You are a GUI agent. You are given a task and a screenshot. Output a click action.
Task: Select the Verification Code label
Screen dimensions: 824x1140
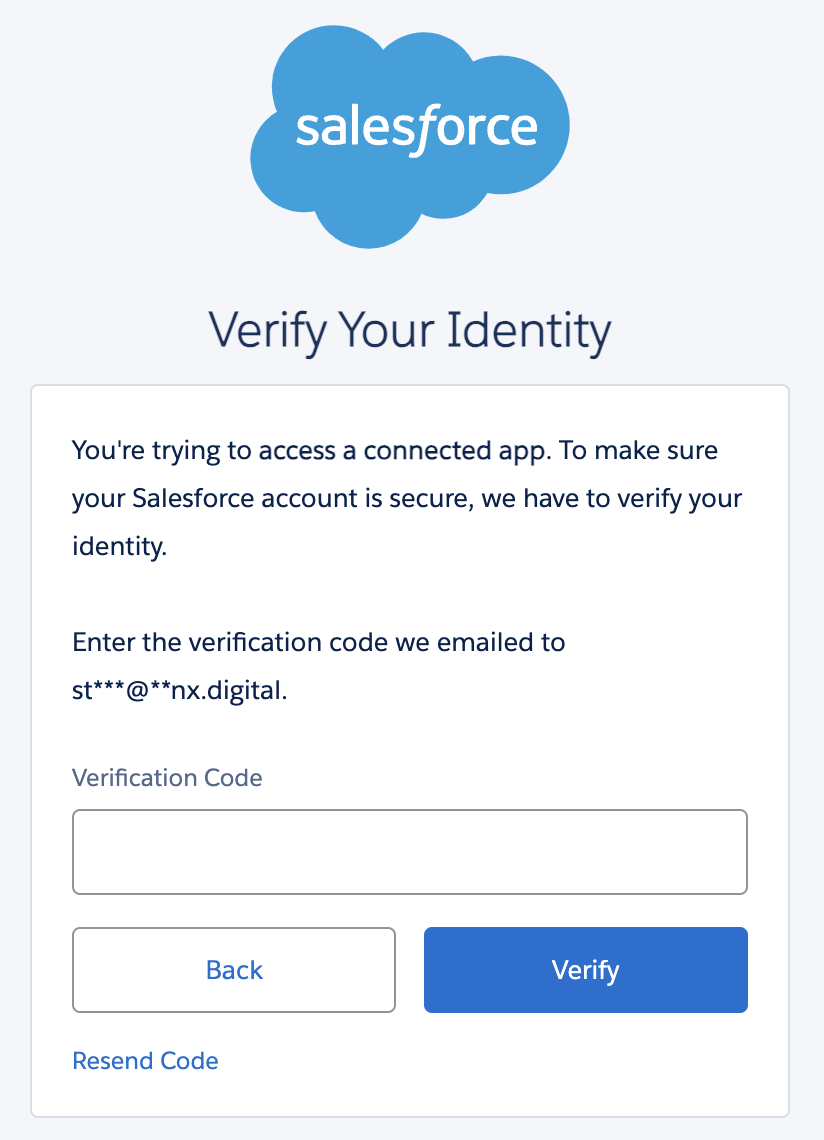click(x=167, y=777)
